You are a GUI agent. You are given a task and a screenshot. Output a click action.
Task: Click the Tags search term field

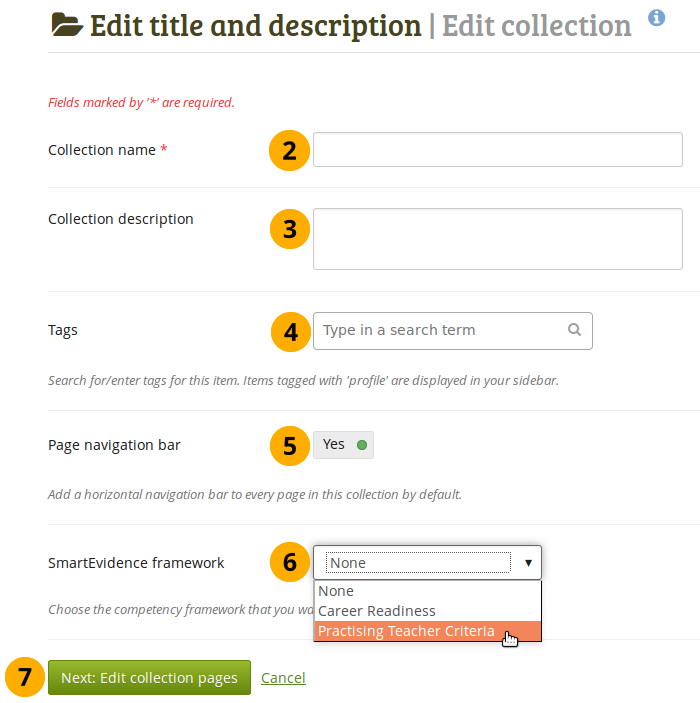[440, 330]
